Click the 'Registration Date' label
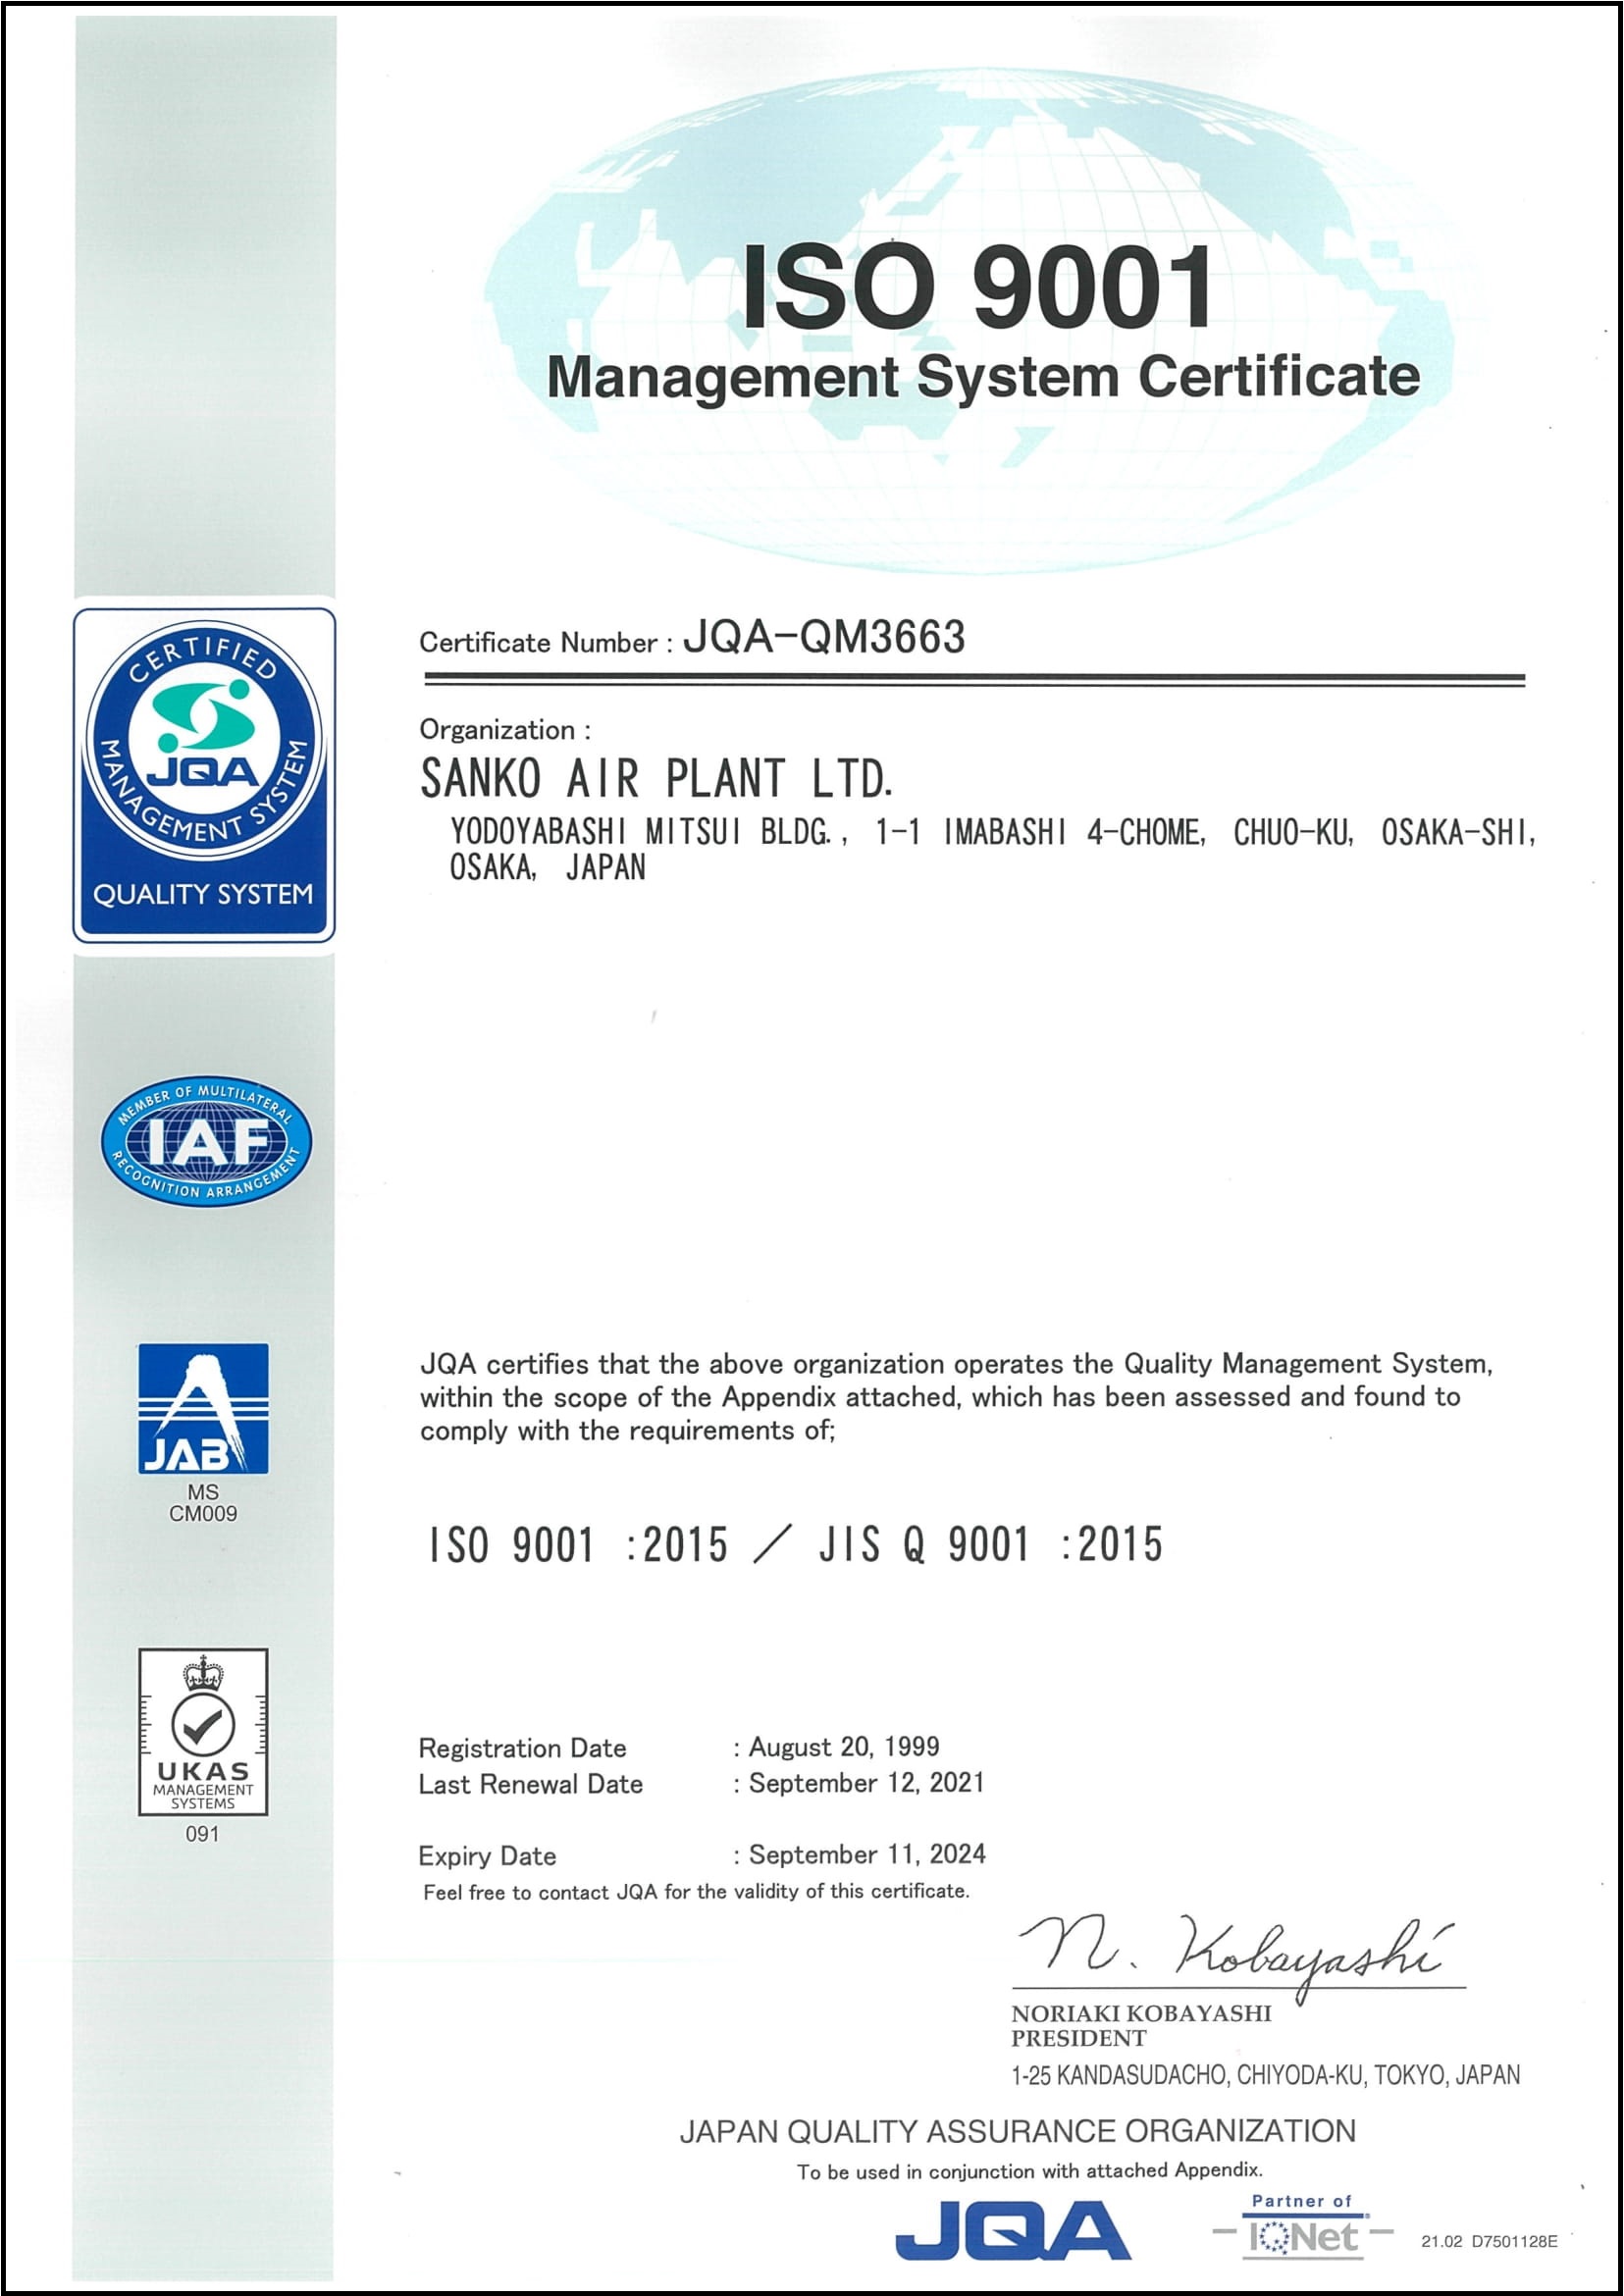1624x2296 pixels. (x=522, y=1748)
